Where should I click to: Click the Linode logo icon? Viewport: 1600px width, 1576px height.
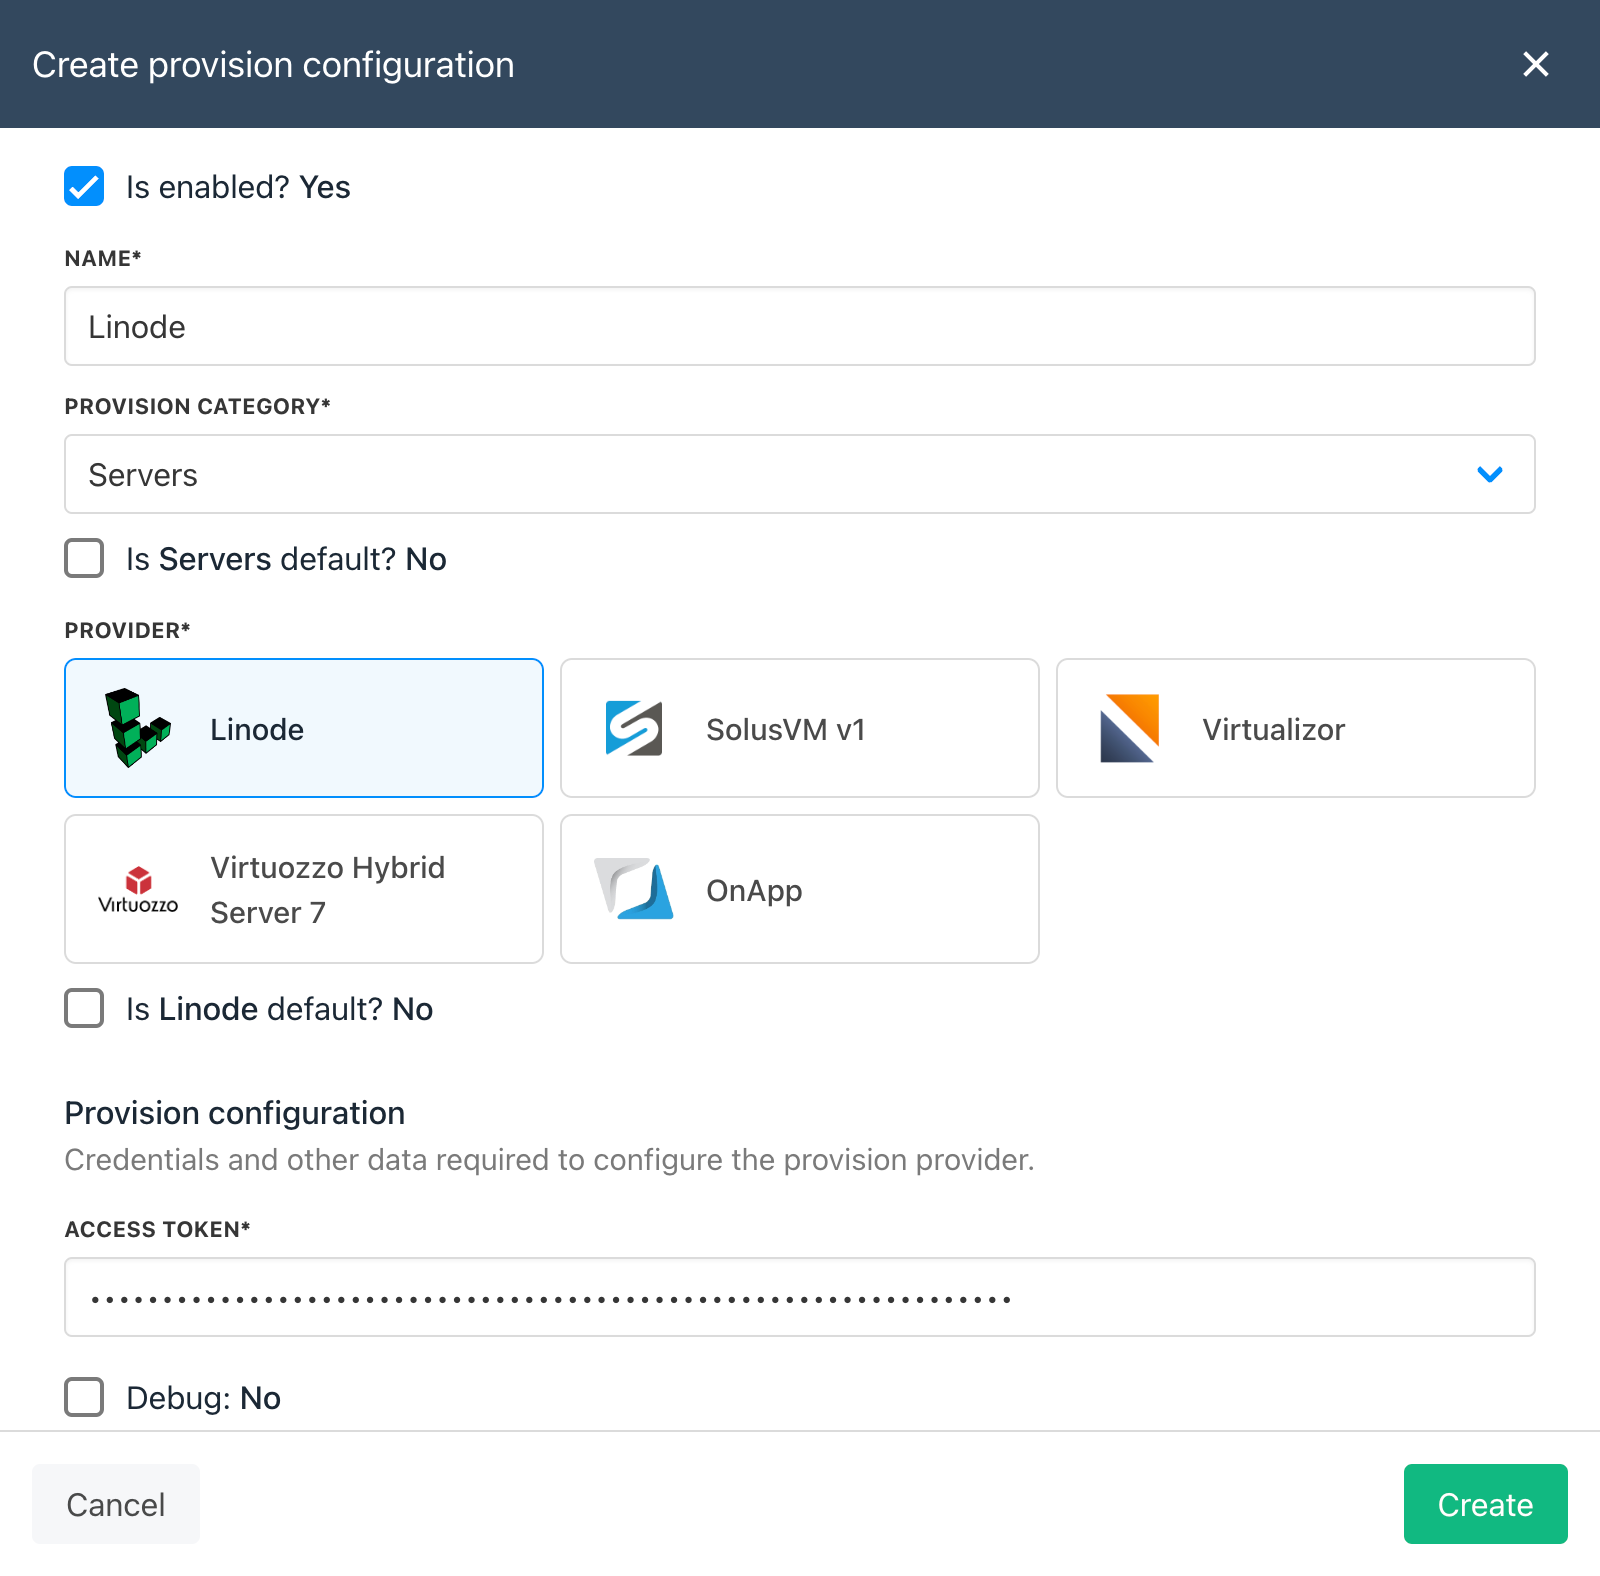click(x=138, y=728)
